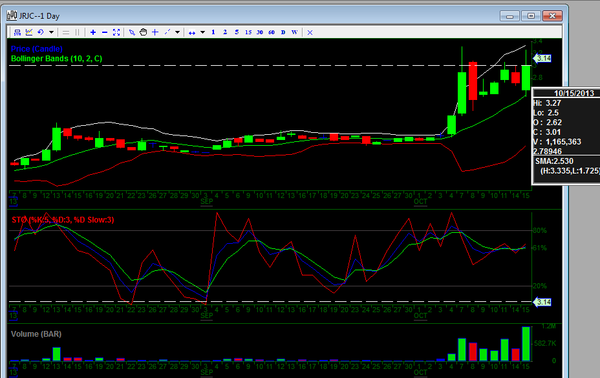Click the 10/15/2013 date in data box
This screenshot has width=600, height=378.
[574, 93]
